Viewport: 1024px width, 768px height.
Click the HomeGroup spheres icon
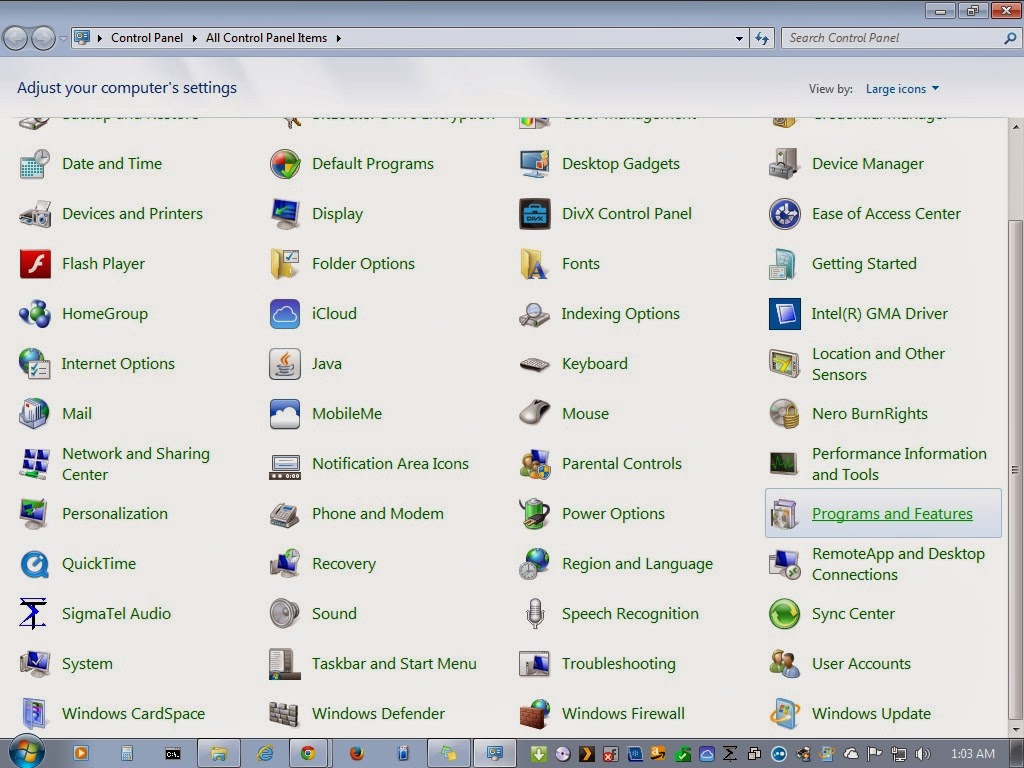click(35, 314)
